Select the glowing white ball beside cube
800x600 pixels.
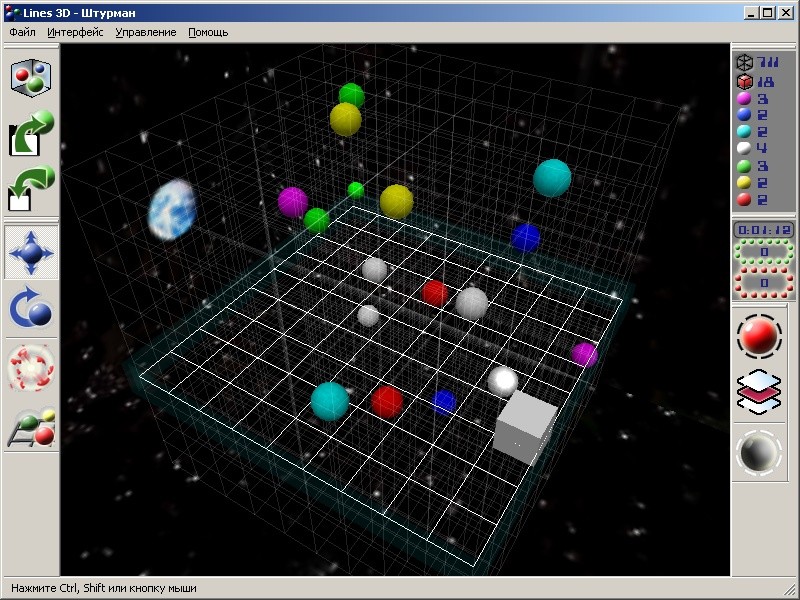click(503, 382)
